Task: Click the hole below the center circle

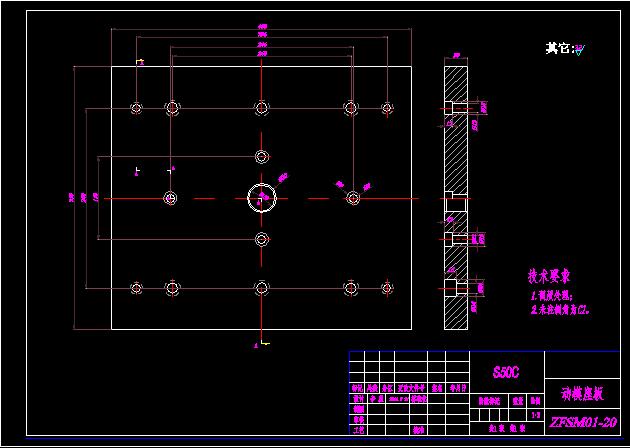Action: [x=262, y=239]
